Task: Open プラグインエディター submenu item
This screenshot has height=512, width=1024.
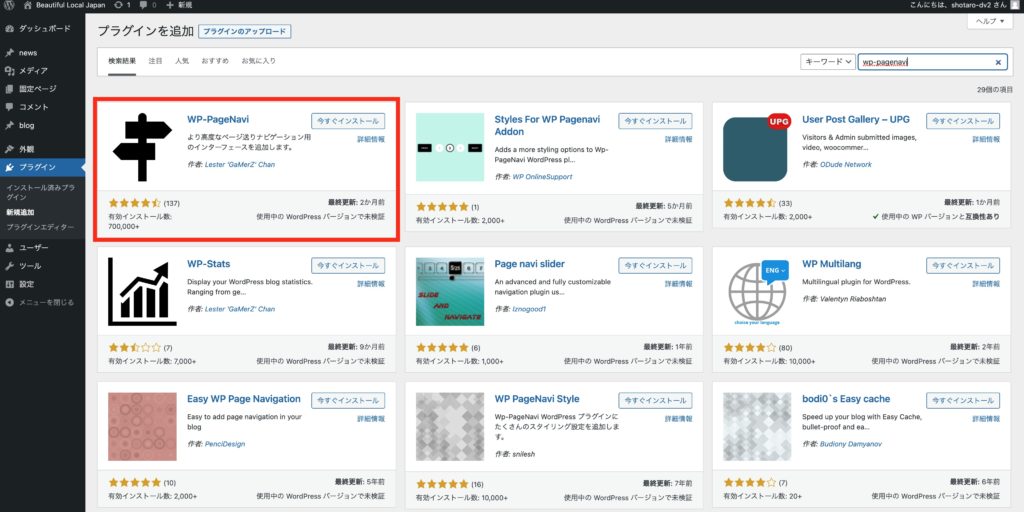Action: pyautogui.click(x=40, y=227)
